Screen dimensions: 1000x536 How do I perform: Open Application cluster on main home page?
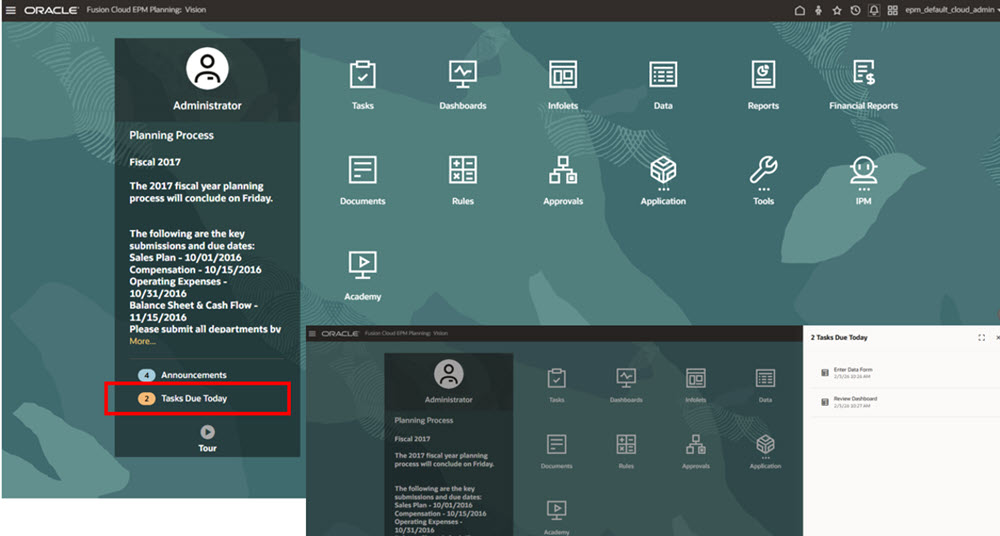click(x=663, y=171)
